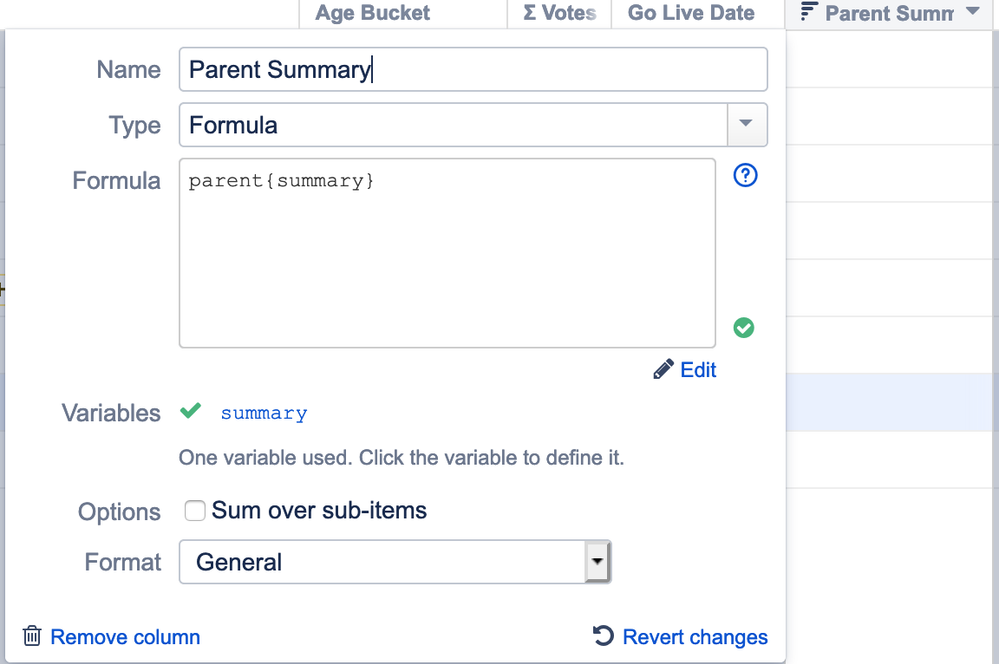Click the Revert changes link

click(695, 637)
